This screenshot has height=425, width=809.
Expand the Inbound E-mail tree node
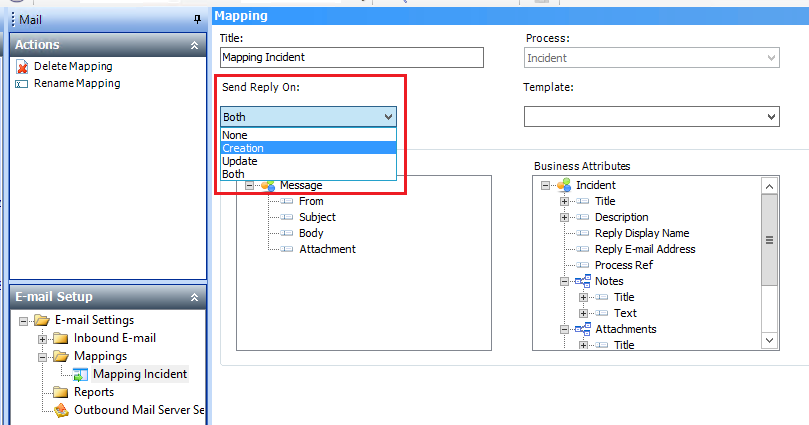point(42,338)
